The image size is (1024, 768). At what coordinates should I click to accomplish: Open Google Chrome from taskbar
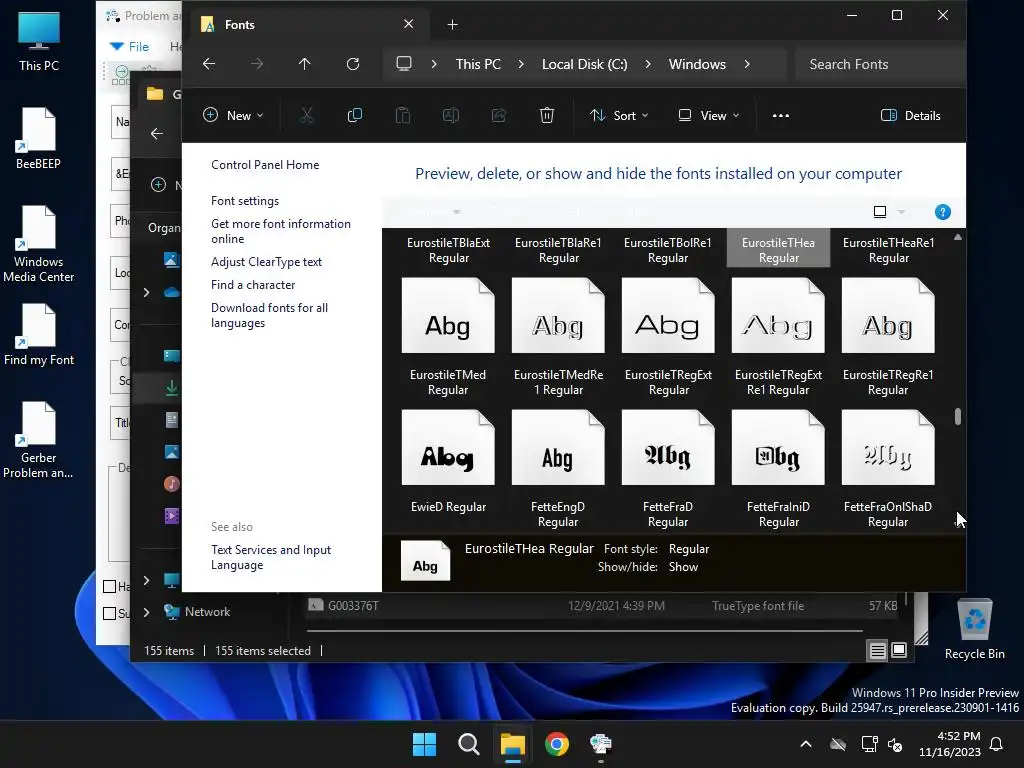pyautogui.click(x=556, y=744)
